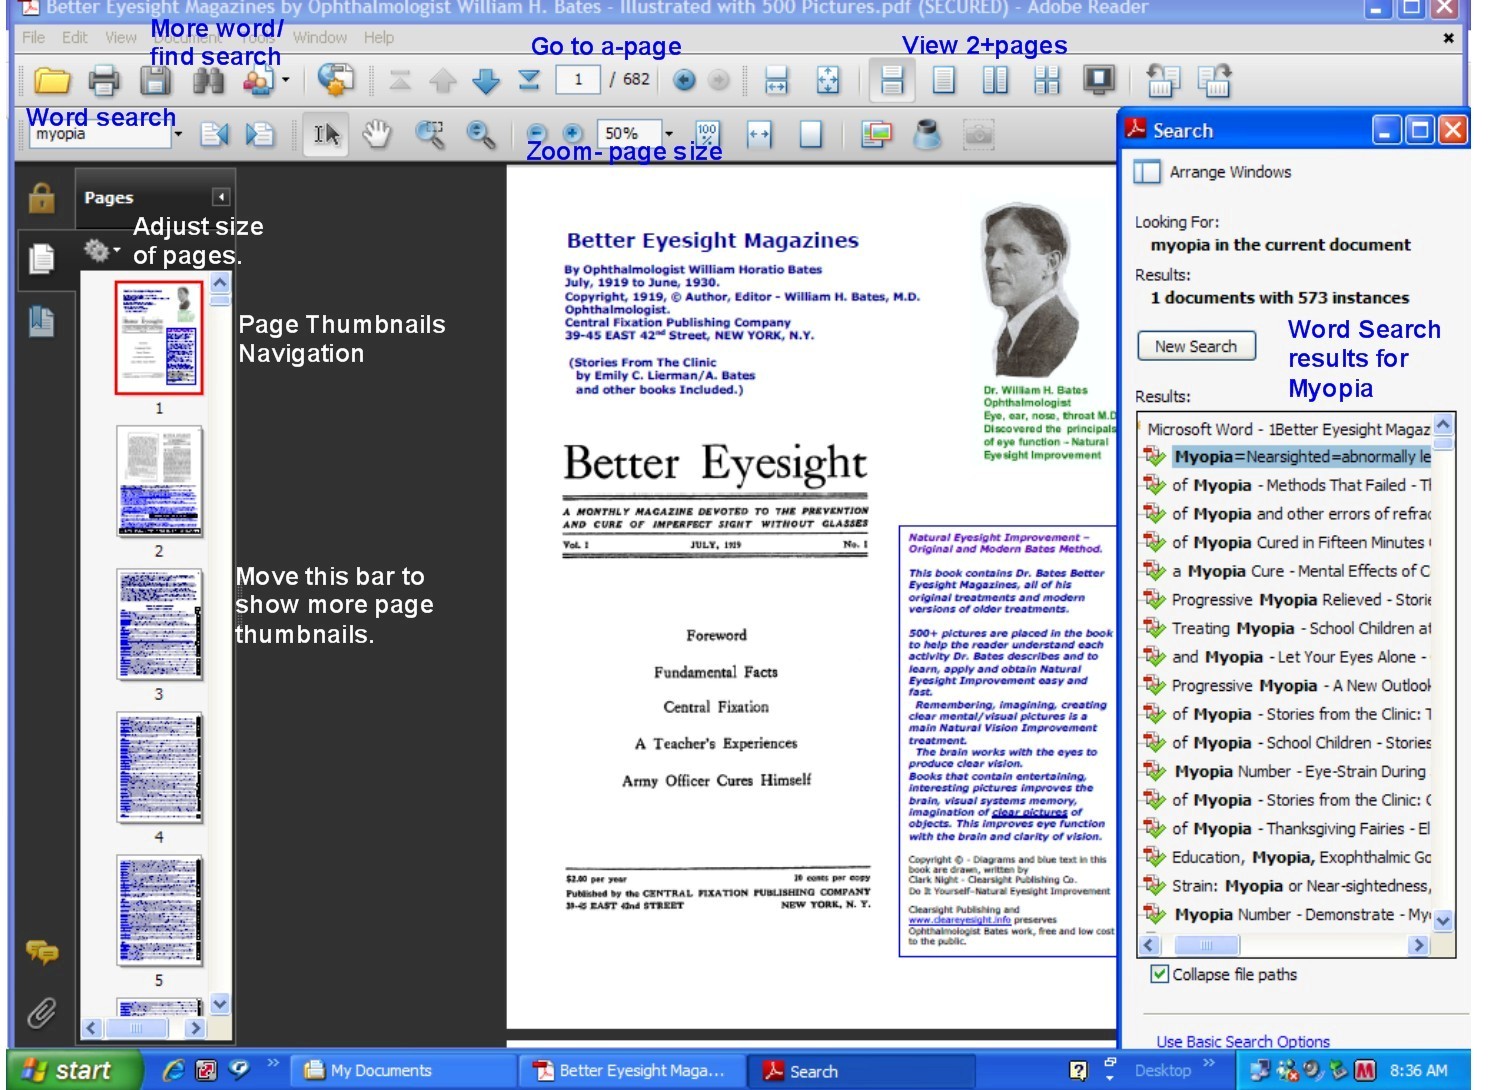Click the actual size 100% icon

(707, 134)
